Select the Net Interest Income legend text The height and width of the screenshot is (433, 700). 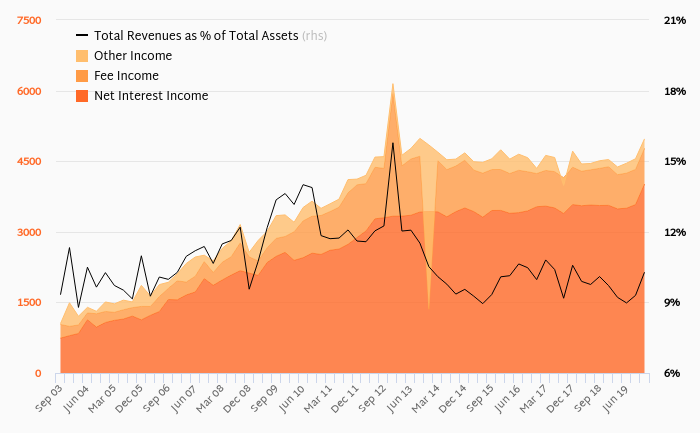tap(150, 96)
